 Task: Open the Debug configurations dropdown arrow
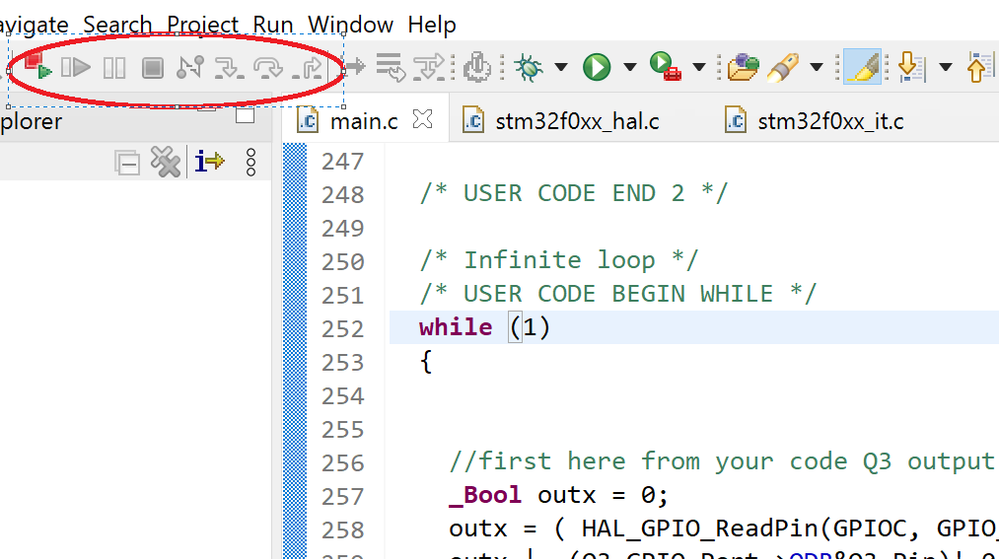561,67
